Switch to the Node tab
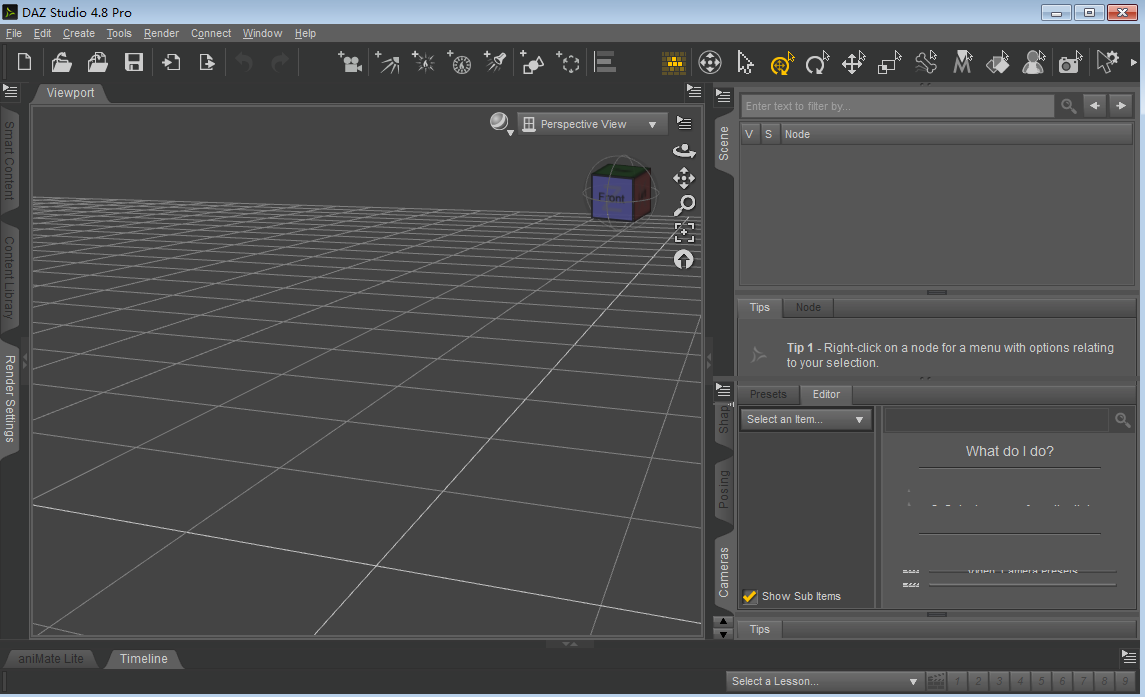This screenshot has height=697, width=1145. click(x=808, y=307)
